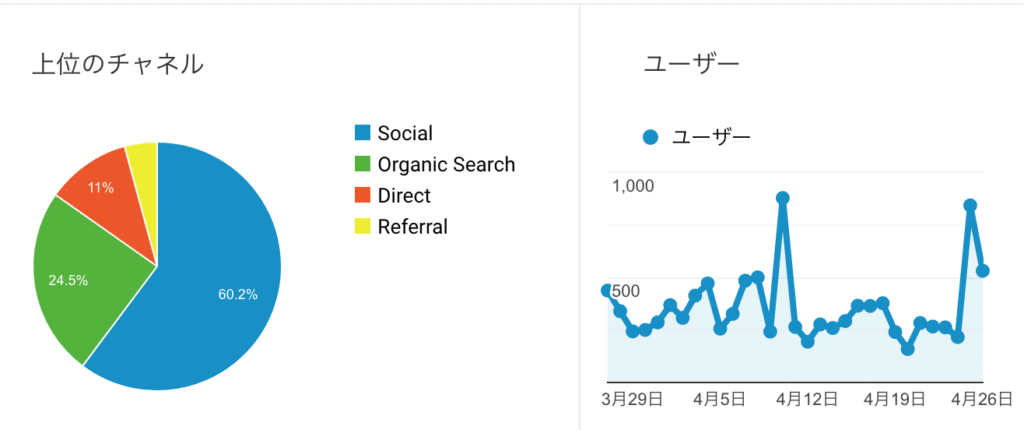Select the Organic Search legend label

pos(447,165)
